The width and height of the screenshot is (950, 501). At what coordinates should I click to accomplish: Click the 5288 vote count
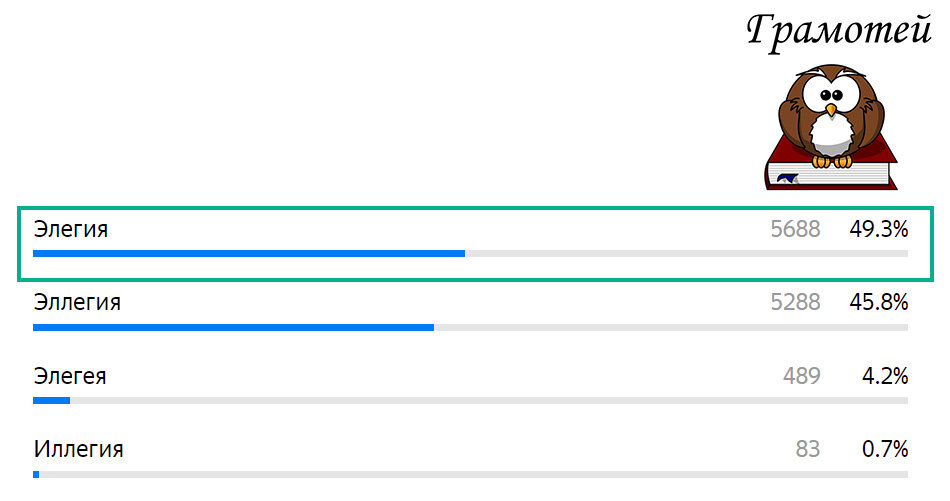tap(796, 302)
